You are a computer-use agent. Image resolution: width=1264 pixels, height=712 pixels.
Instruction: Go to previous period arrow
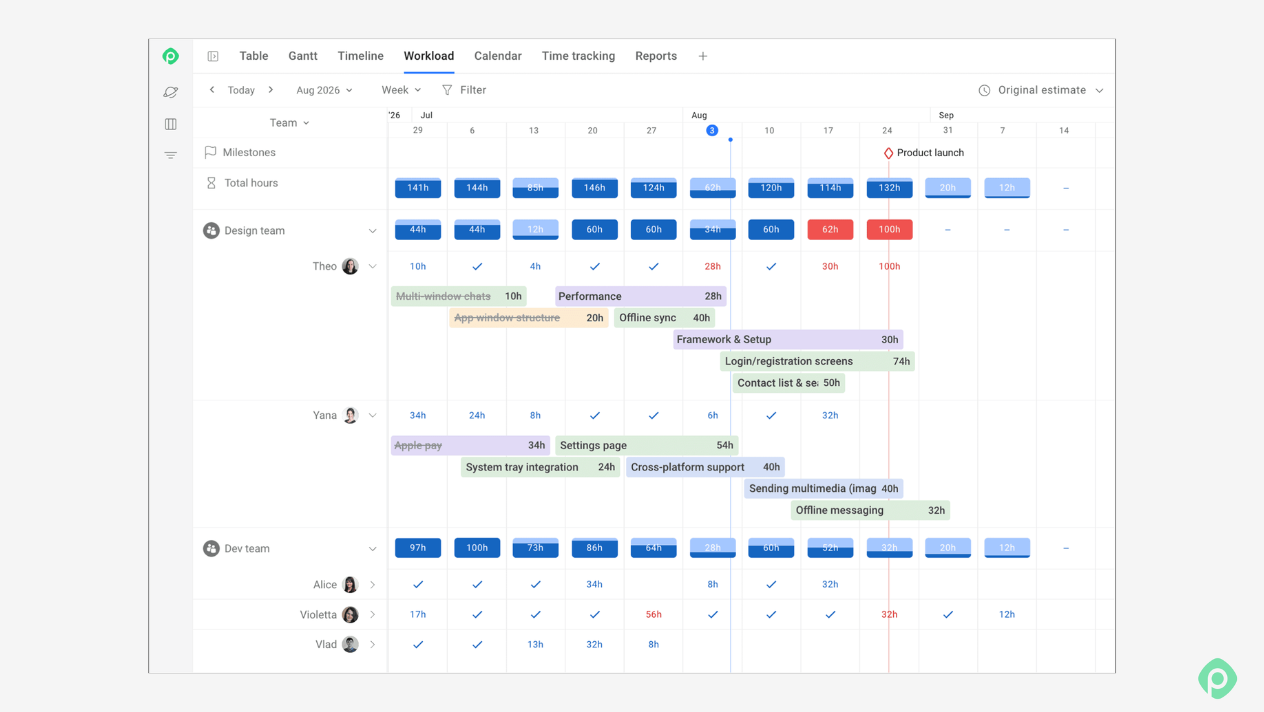click(212, 90)
